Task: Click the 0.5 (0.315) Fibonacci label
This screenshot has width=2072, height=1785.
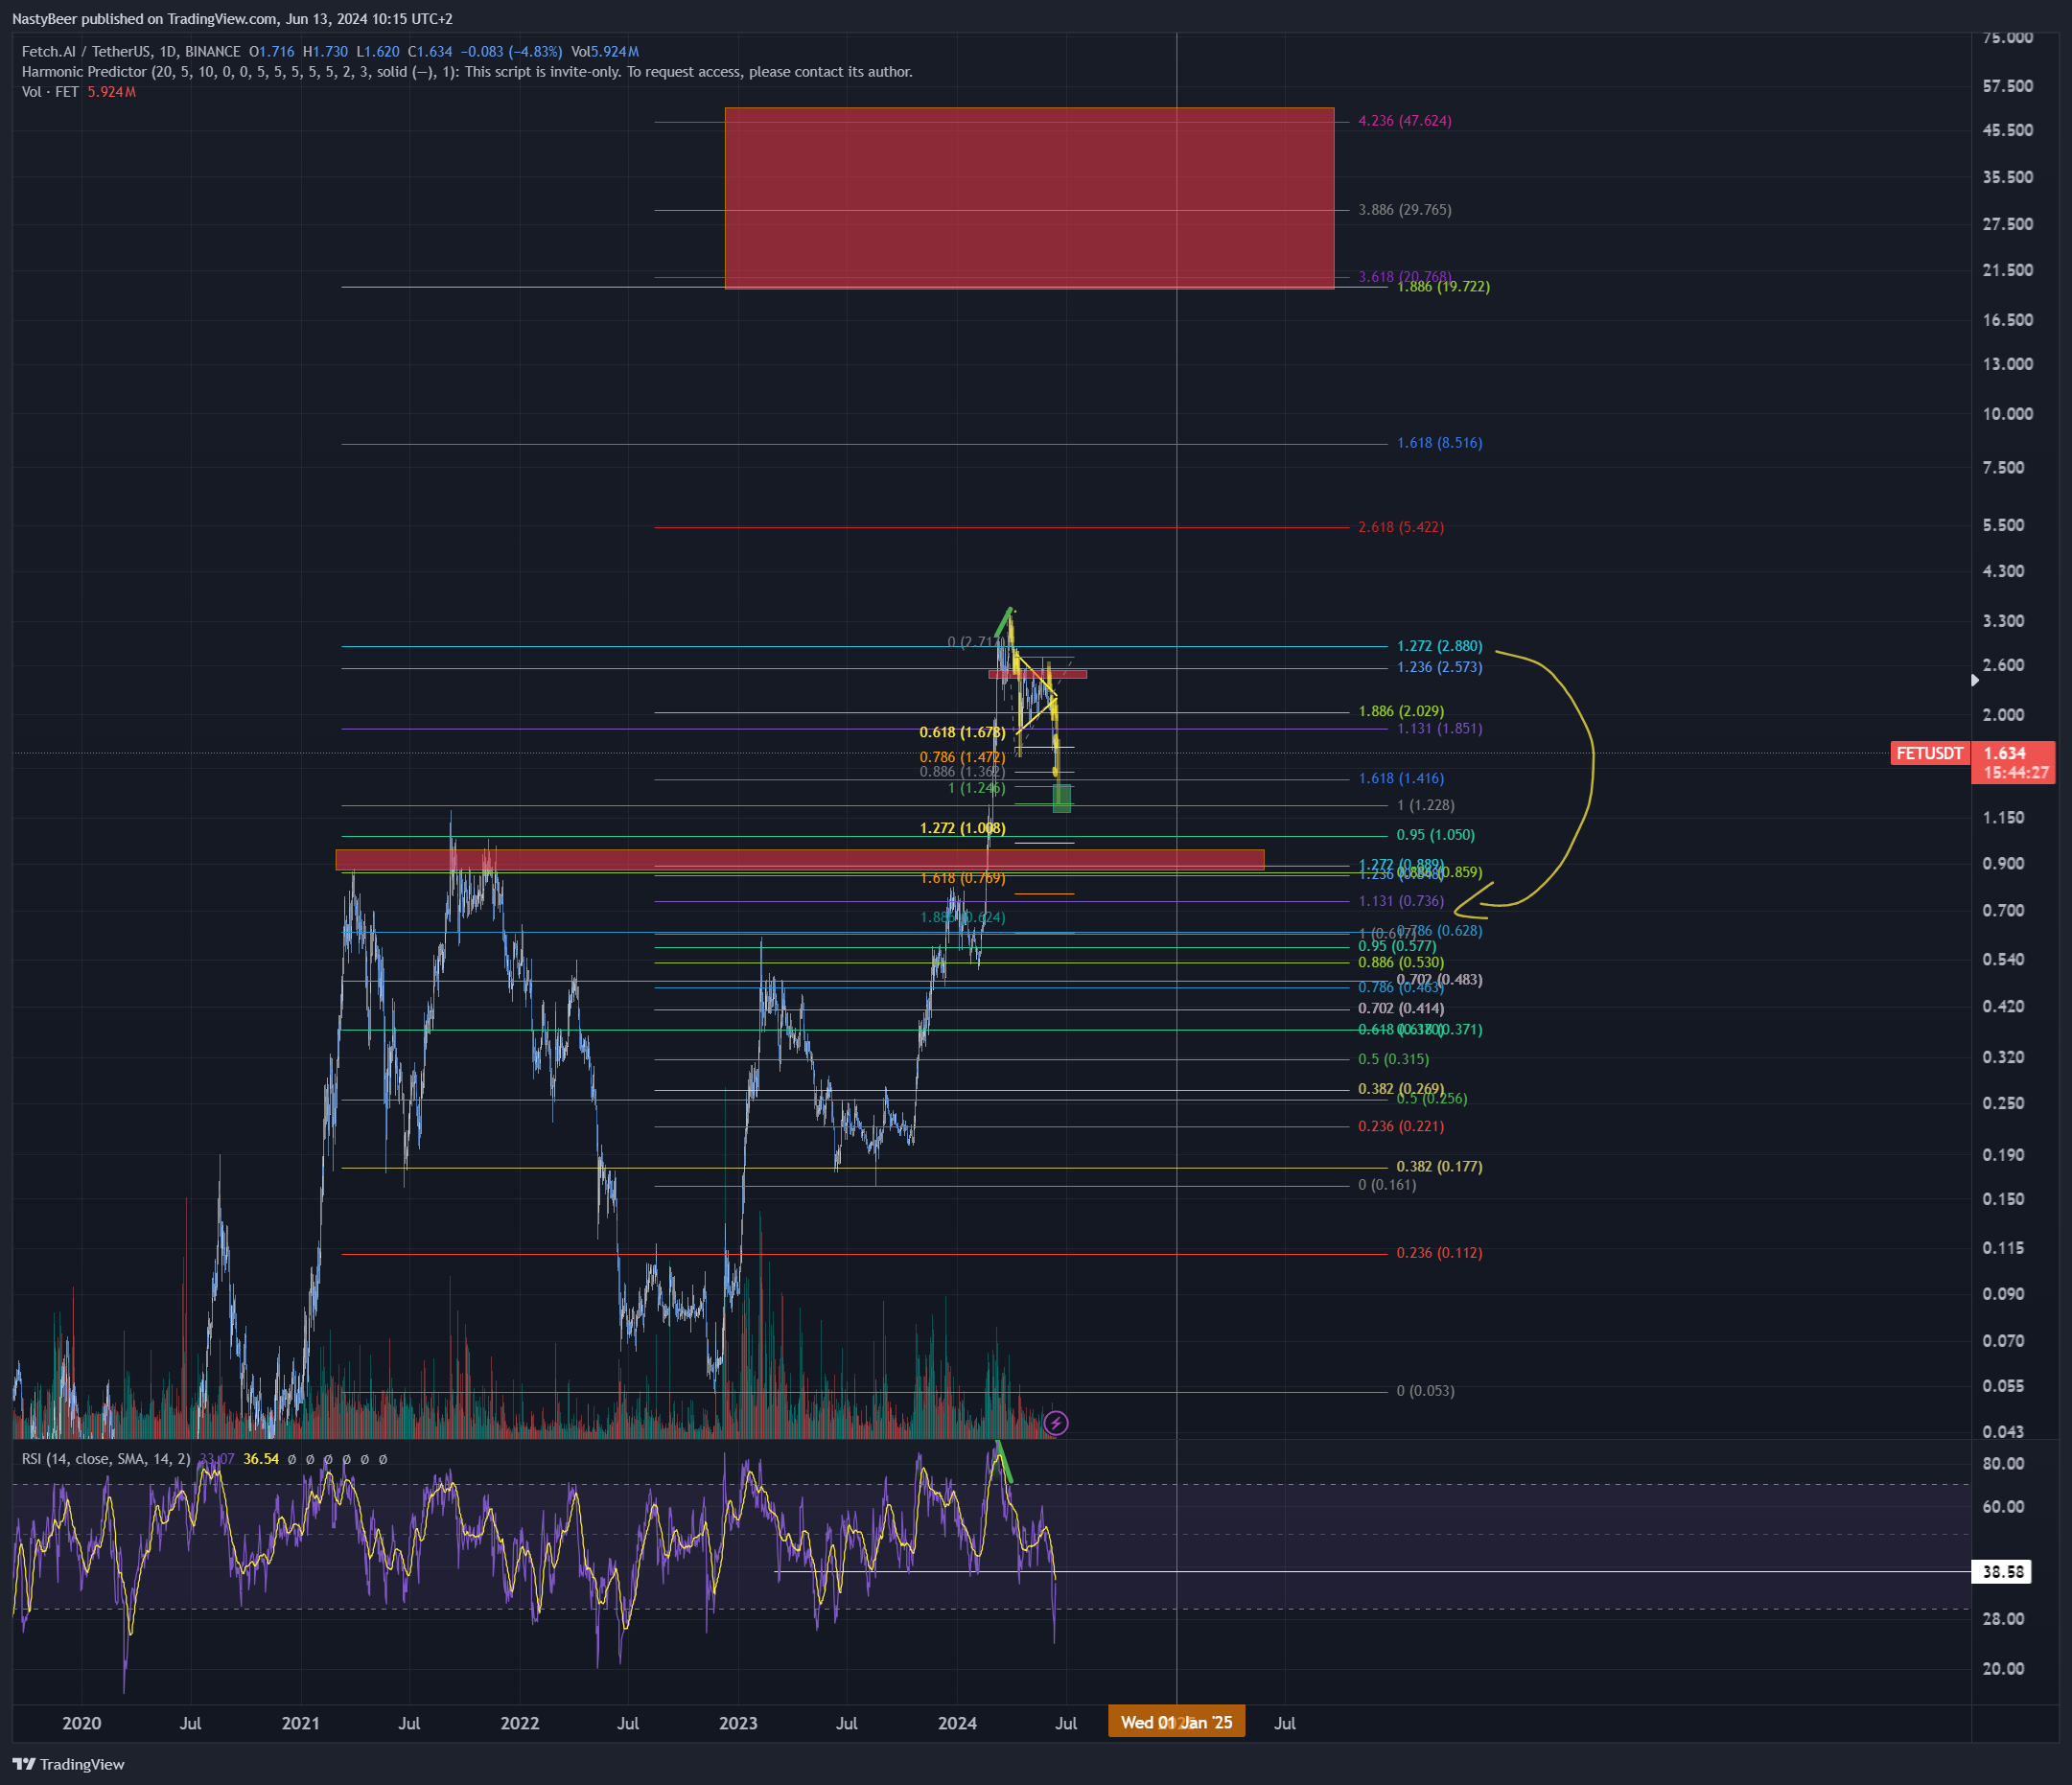Action: 1392,1060
